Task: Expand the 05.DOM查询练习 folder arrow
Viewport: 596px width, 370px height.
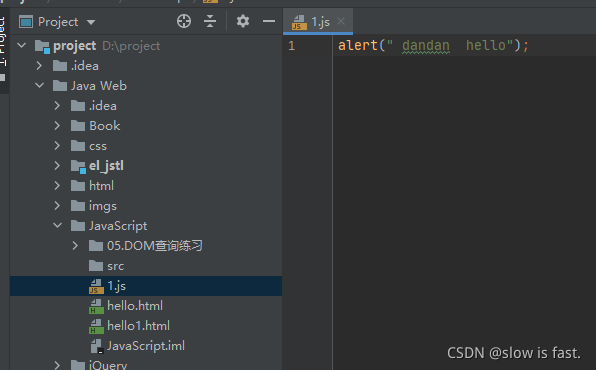Action: (x=75, y=246)
